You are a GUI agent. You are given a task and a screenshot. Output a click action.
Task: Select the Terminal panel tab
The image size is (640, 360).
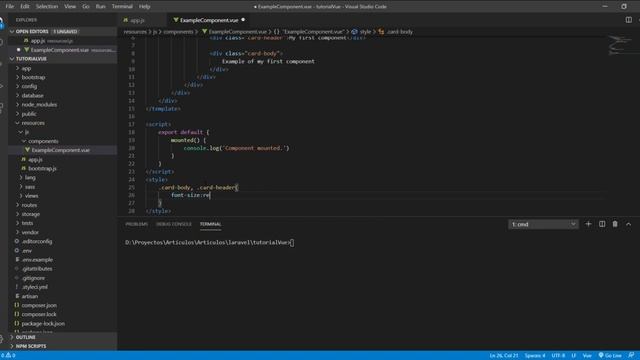[211, 224]
